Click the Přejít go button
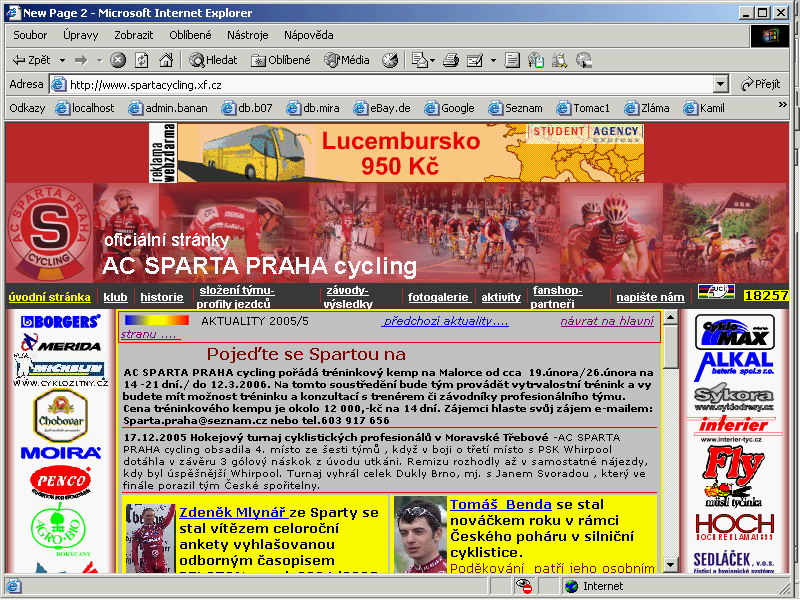800x600 pixels. [x=760, y=84]
